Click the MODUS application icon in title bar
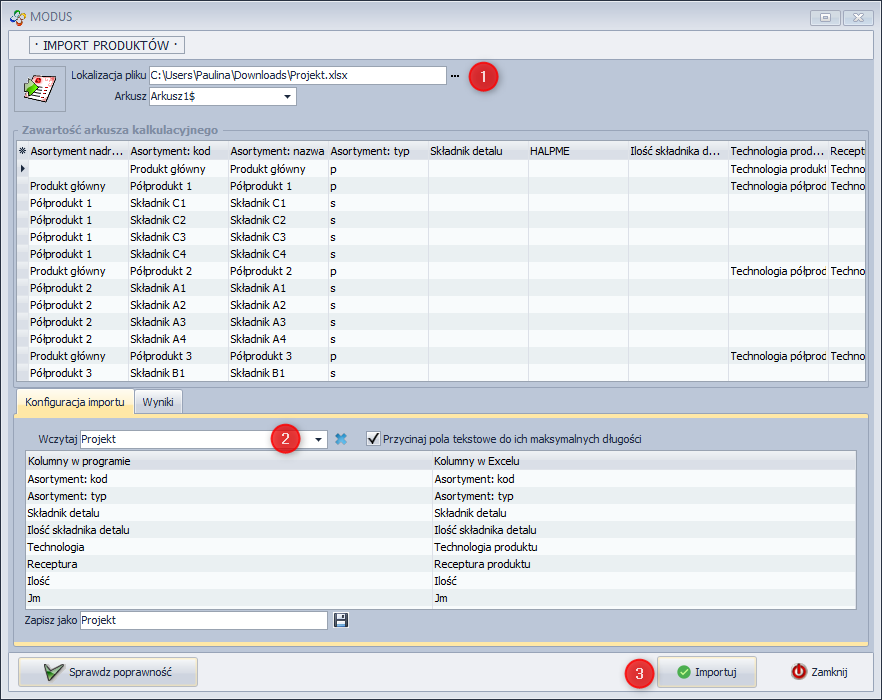This screenshot has height=700, width=882. tap(15, 16)
